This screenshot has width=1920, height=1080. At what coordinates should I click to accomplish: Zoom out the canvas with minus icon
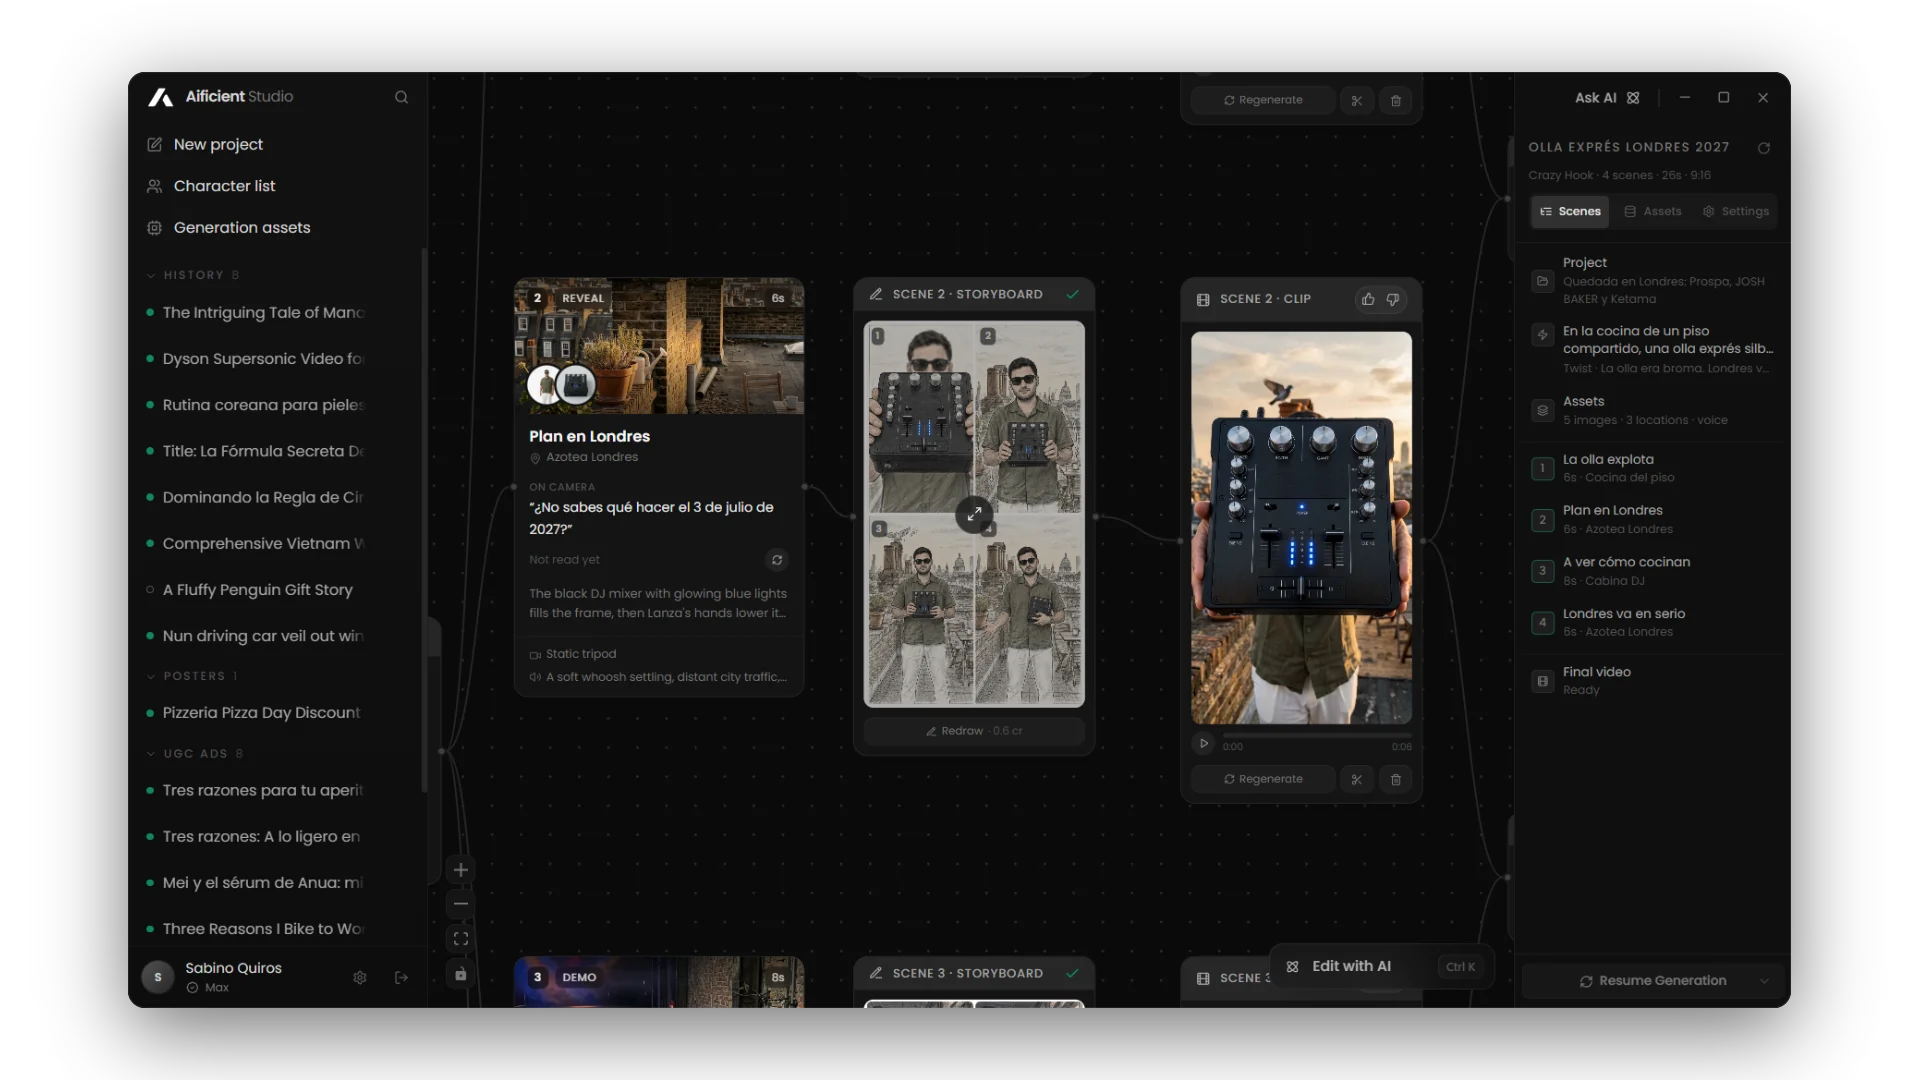click(x=460, y=904)
